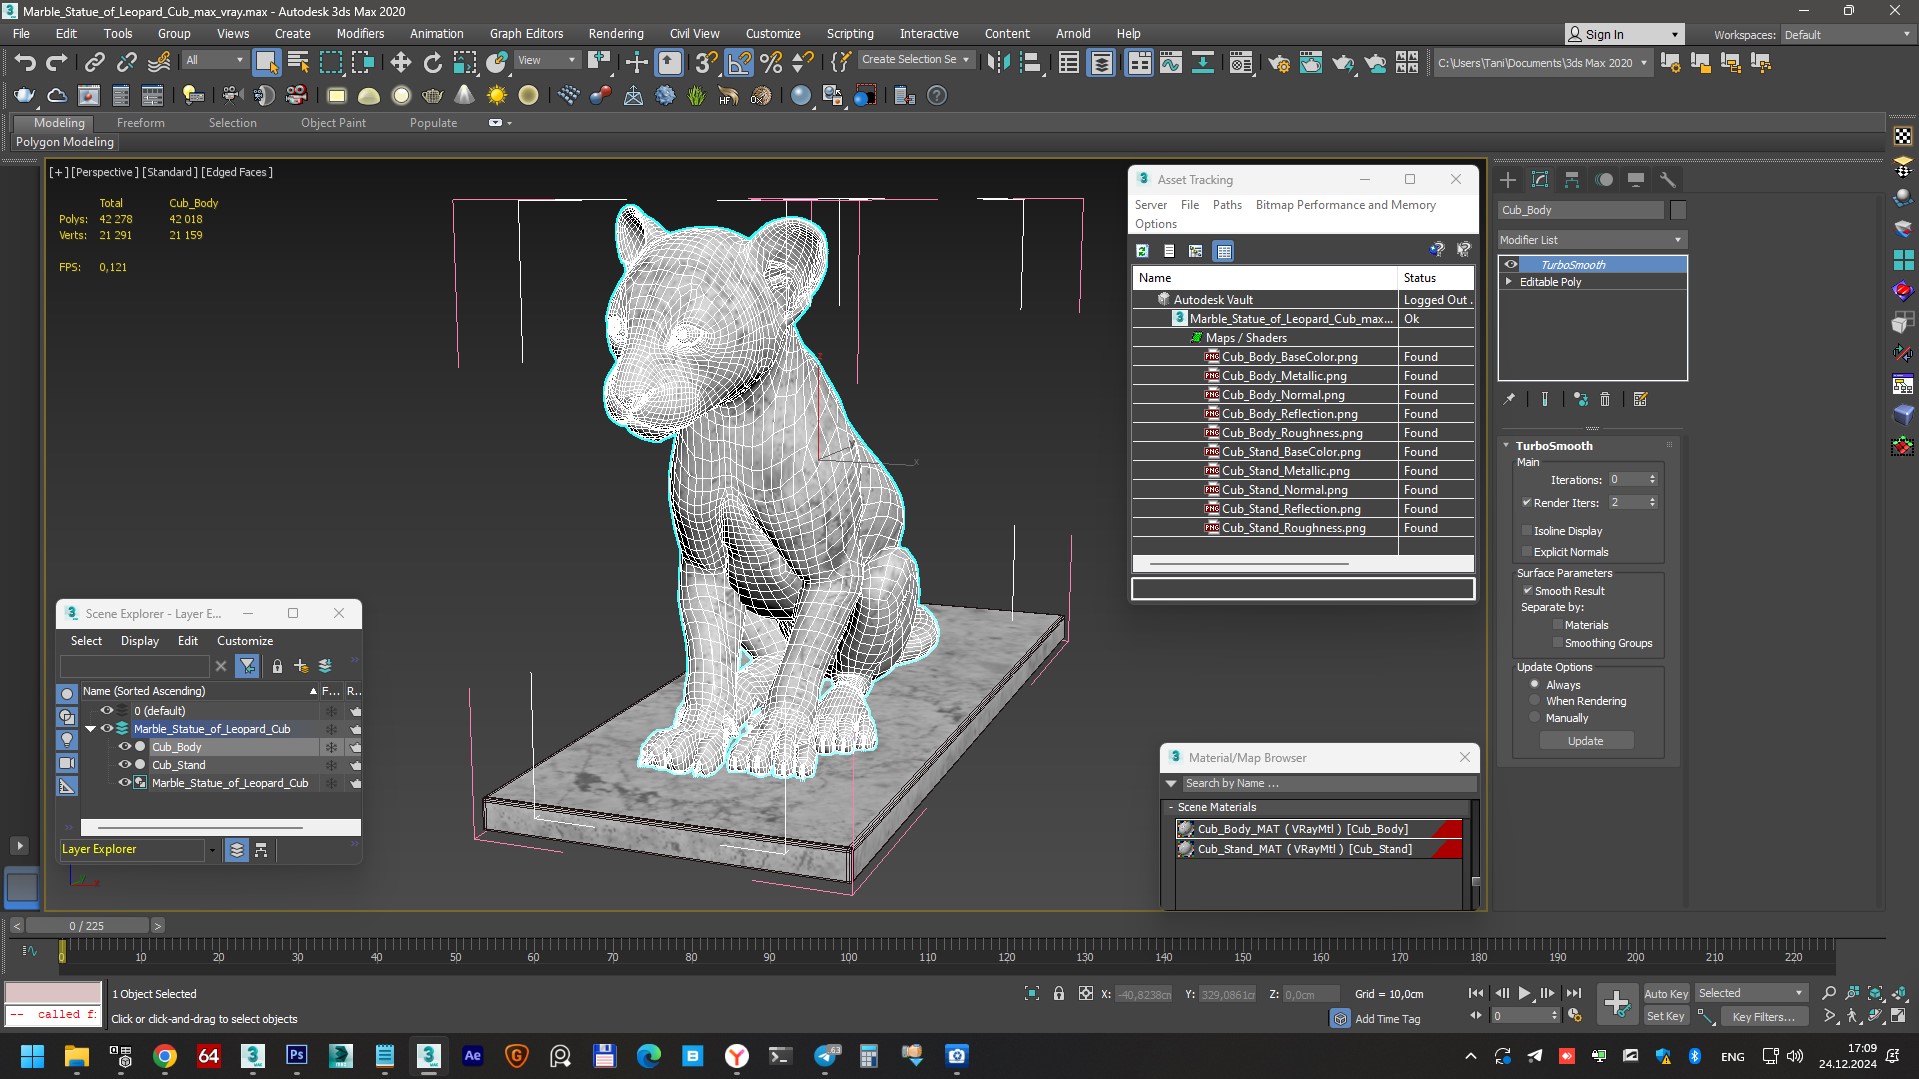
Task: Open the Render Setup icon
Action: [x=1278, y=63]
